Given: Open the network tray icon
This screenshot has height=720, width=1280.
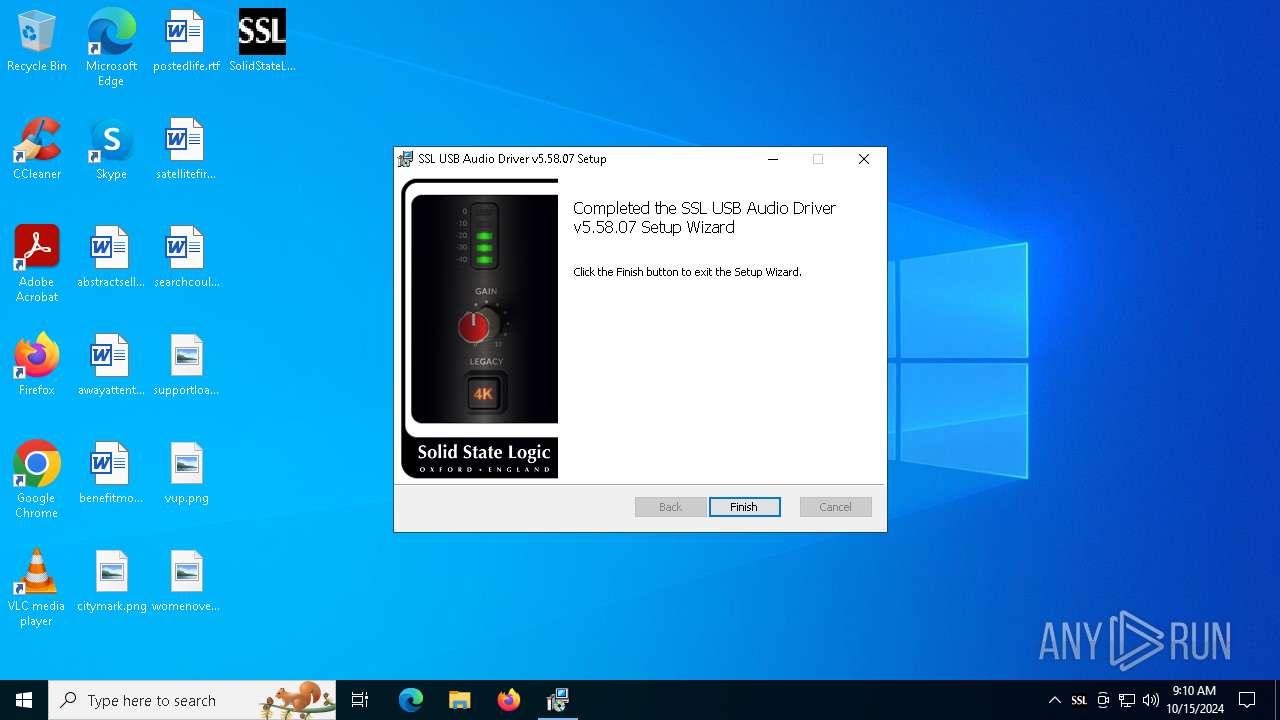Looking at the screenshot, I should coord(1127,700).
